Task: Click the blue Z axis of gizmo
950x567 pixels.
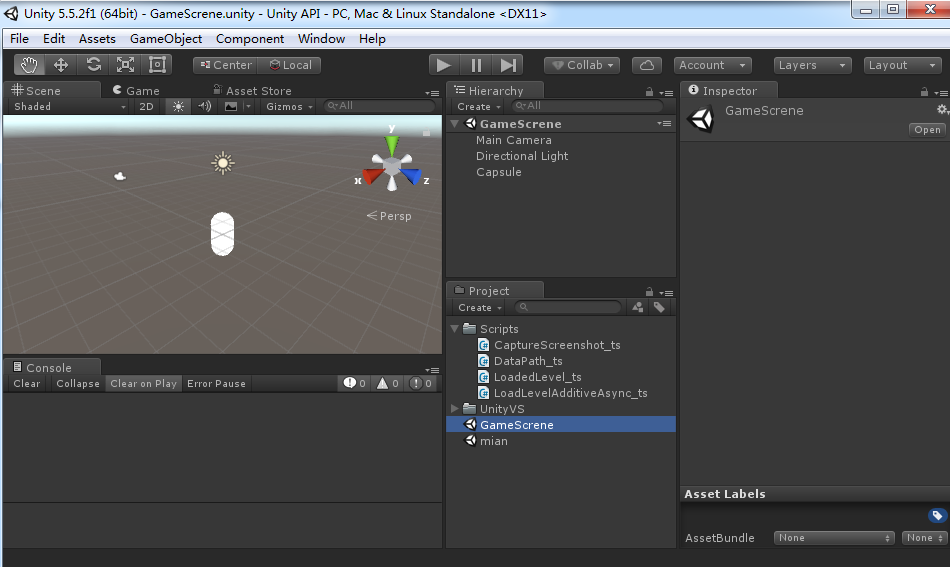Action: [411, 175]
